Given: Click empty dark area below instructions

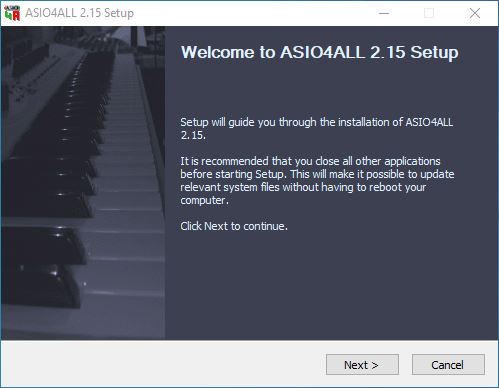Looking at the screenshot, I should tap(330, 287).
